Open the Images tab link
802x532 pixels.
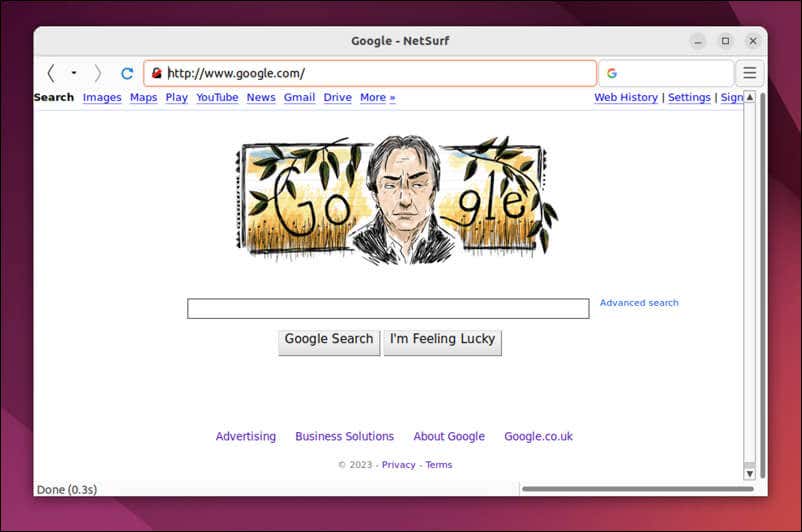[102, 97]
